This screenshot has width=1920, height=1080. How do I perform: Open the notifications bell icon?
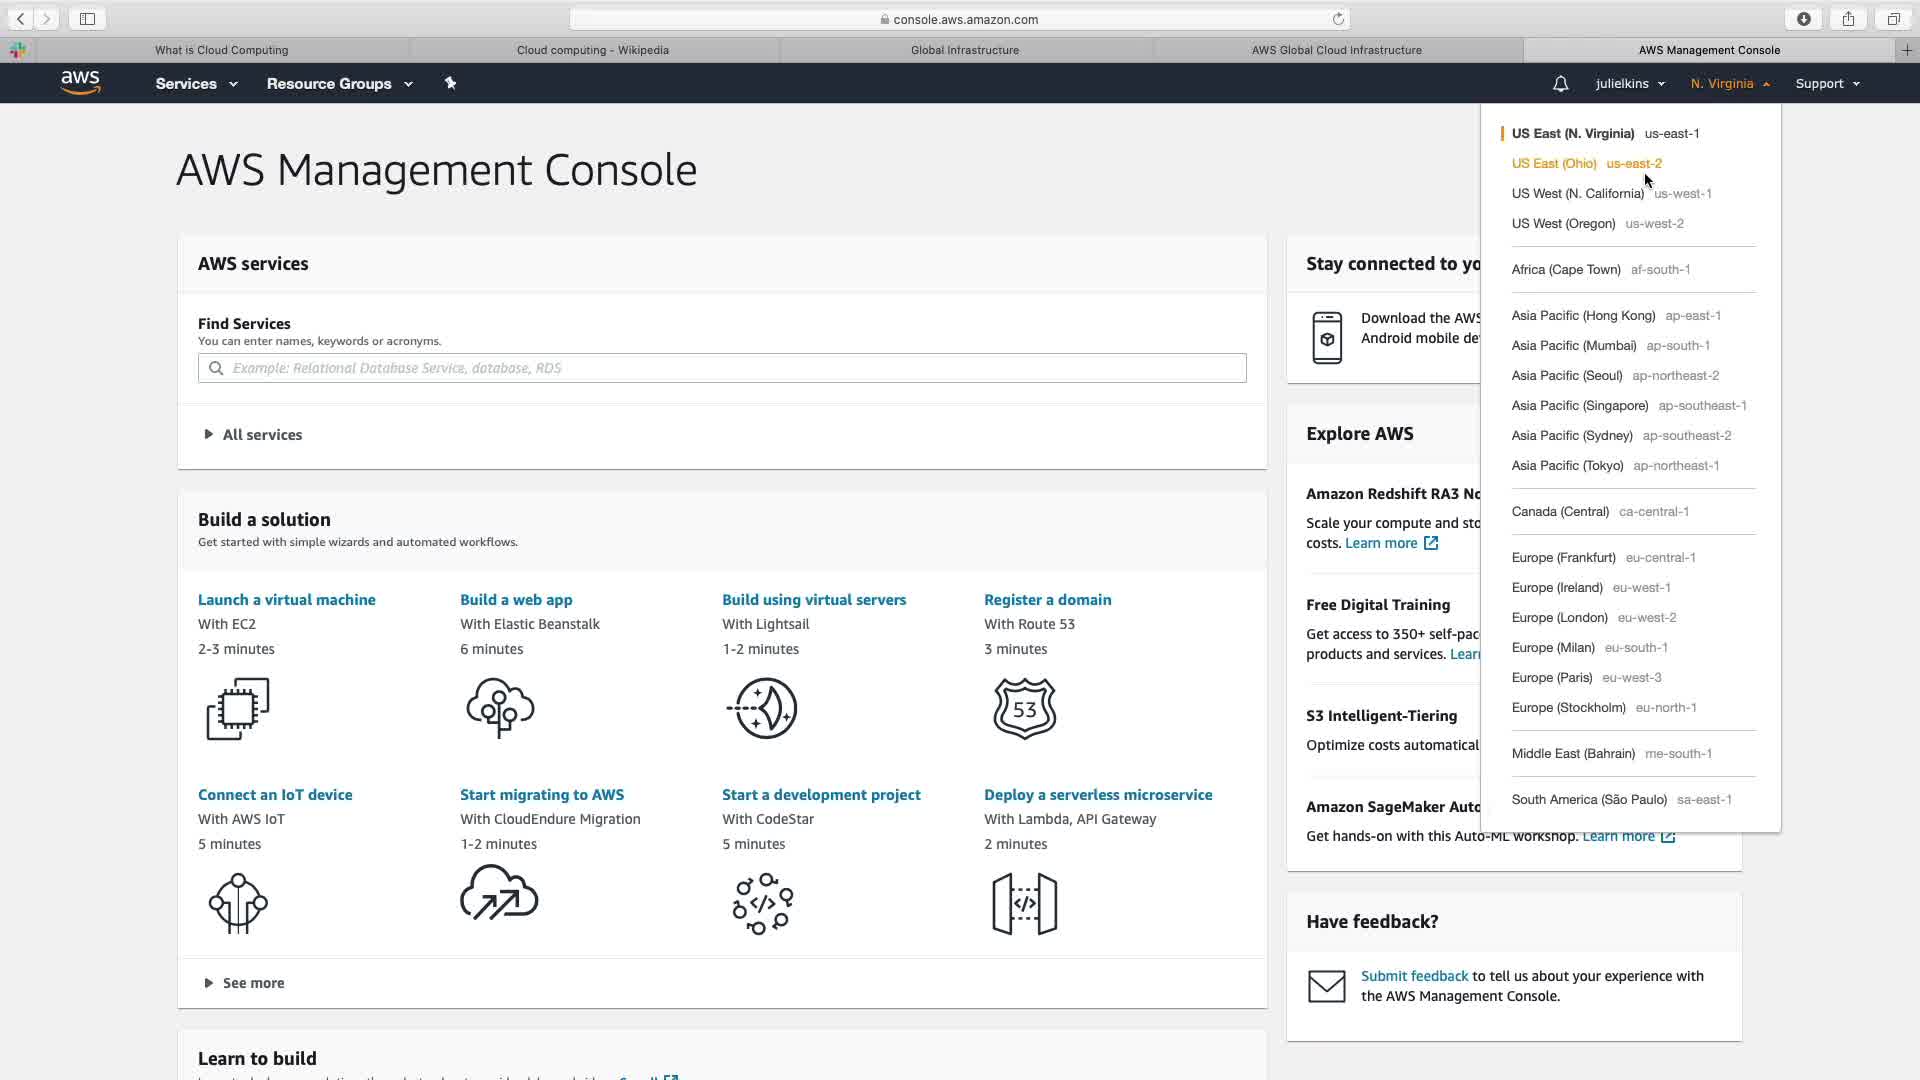[1560, 84]
